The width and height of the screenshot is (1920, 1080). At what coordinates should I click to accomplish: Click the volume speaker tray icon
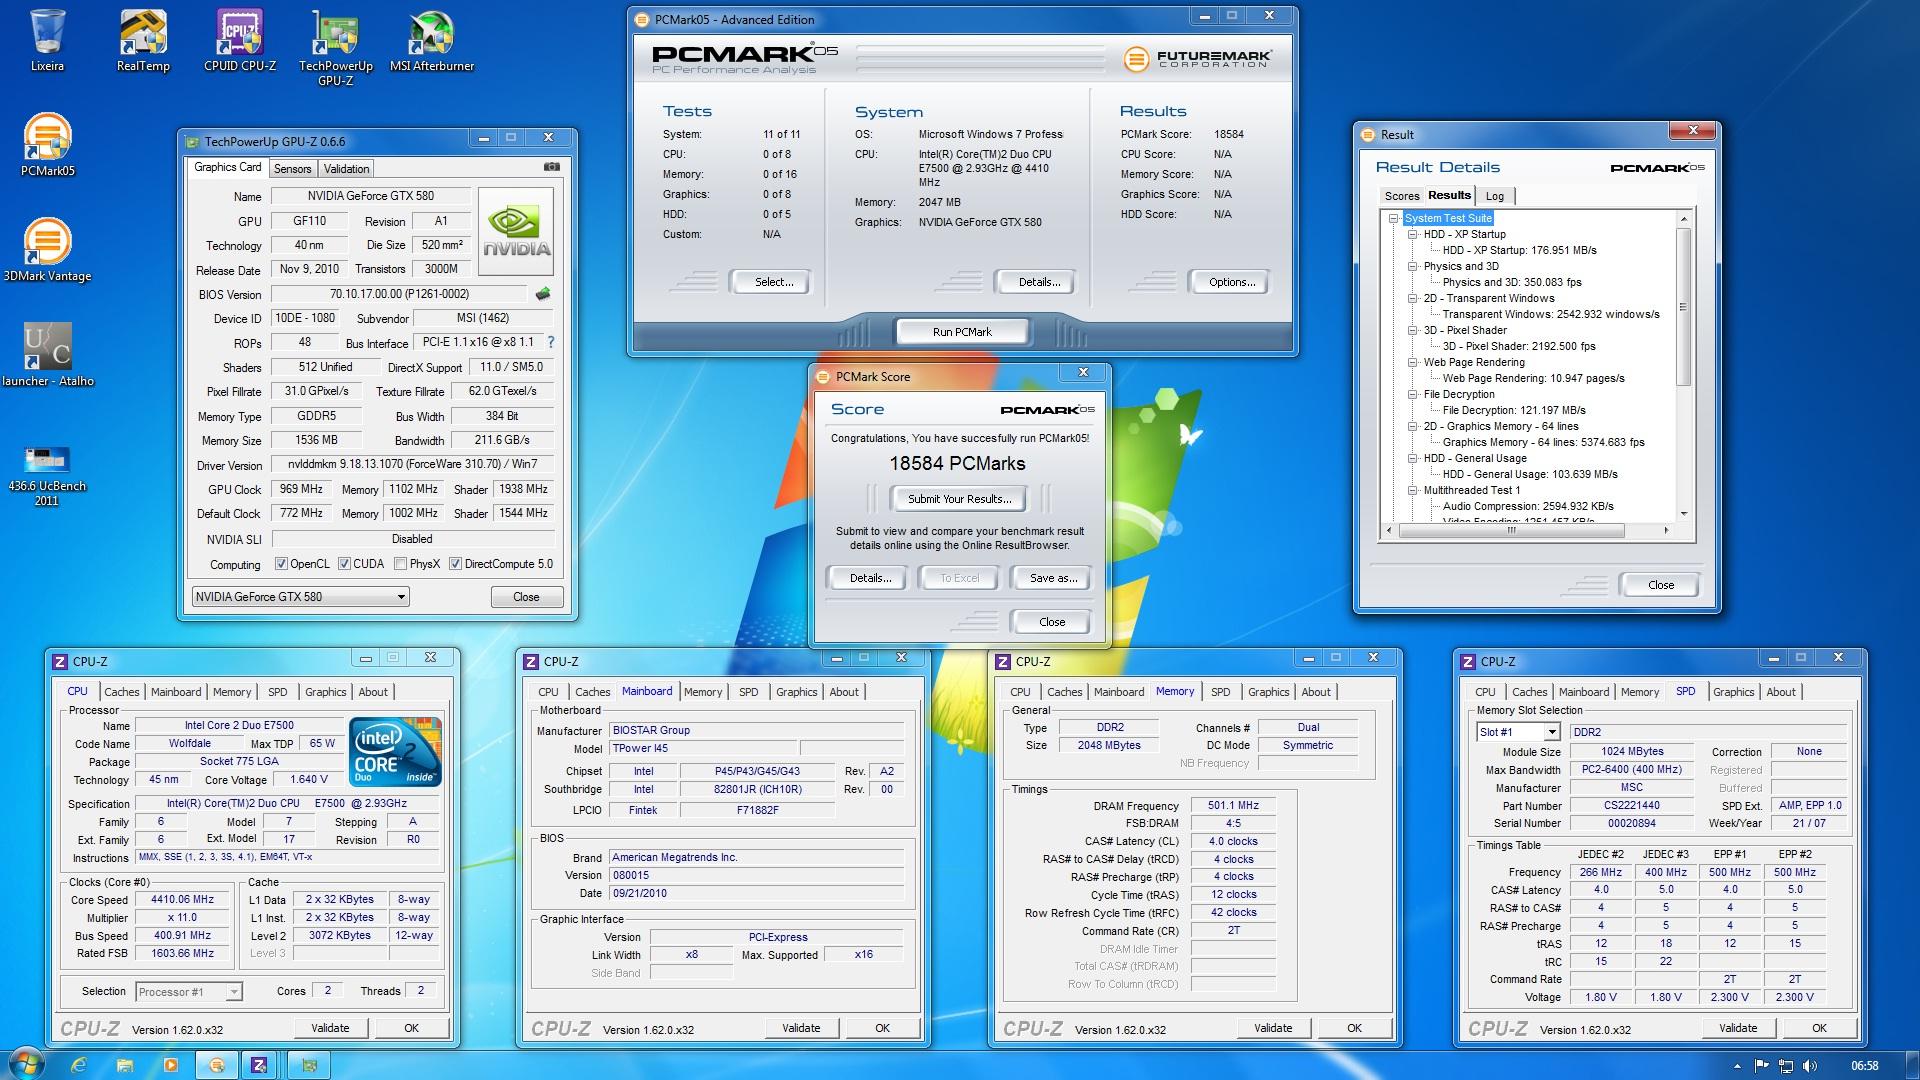pyautogui.click(x=1808, y=1066)
